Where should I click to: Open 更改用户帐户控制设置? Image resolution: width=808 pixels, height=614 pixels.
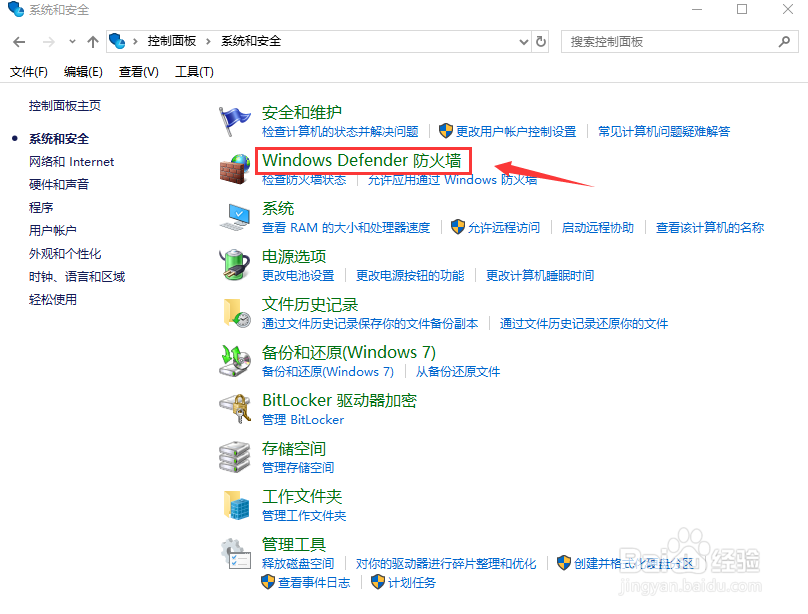[x=515, y=130]
